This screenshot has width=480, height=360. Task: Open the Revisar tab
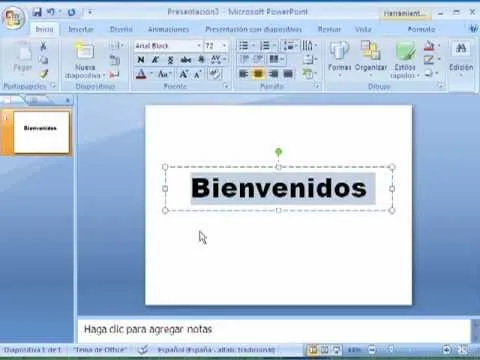[x=329, y=29]
